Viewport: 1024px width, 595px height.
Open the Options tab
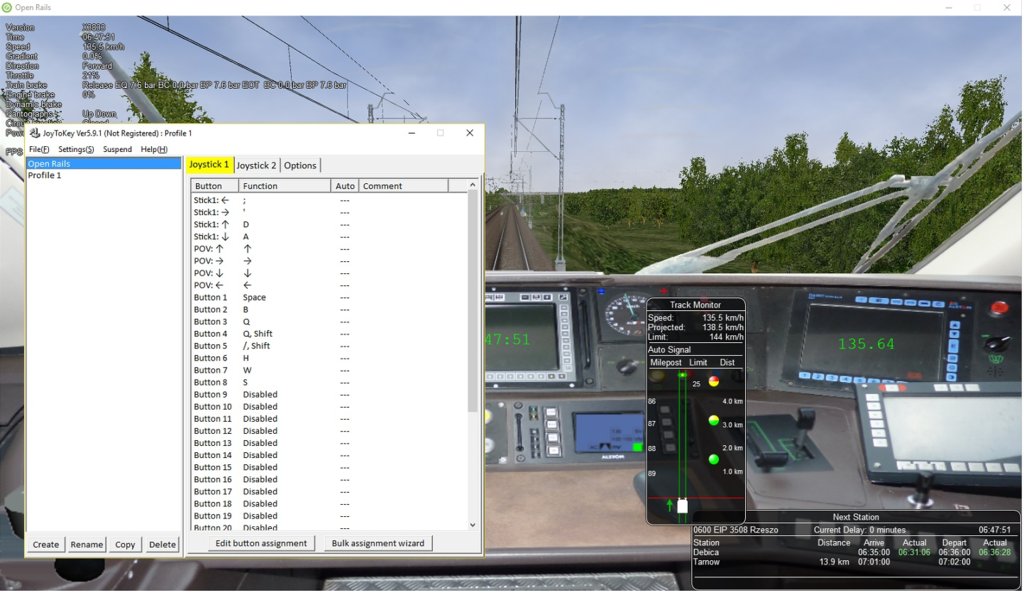pos(300,165)
